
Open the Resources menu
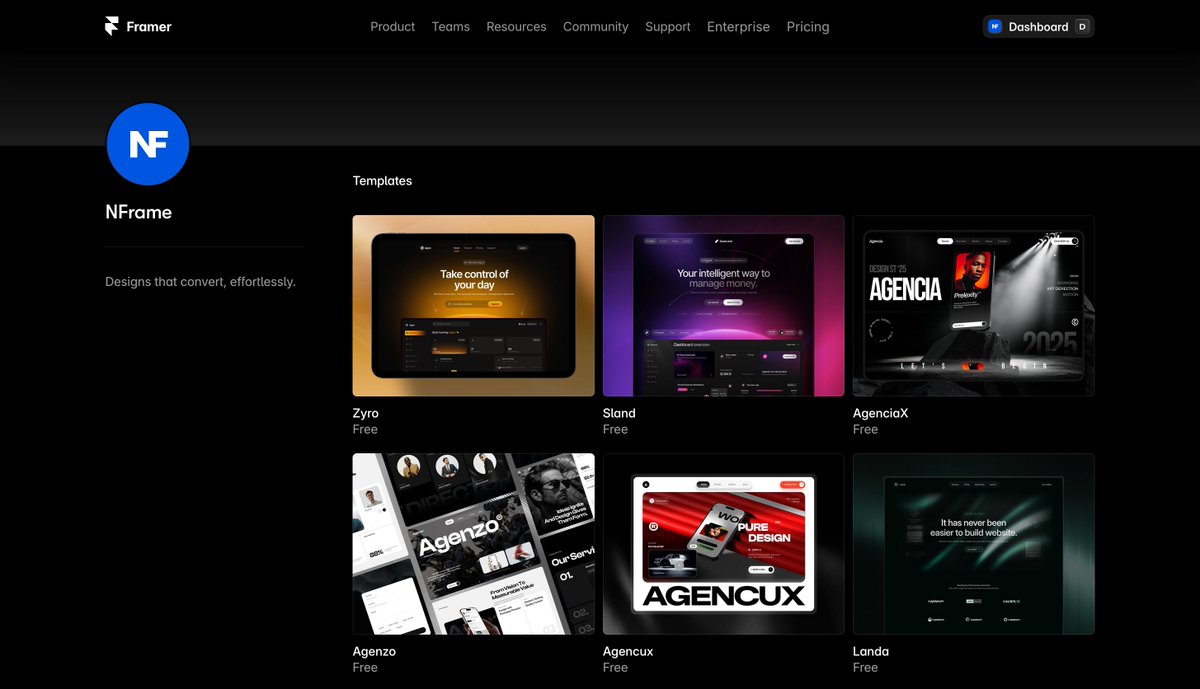516,27
